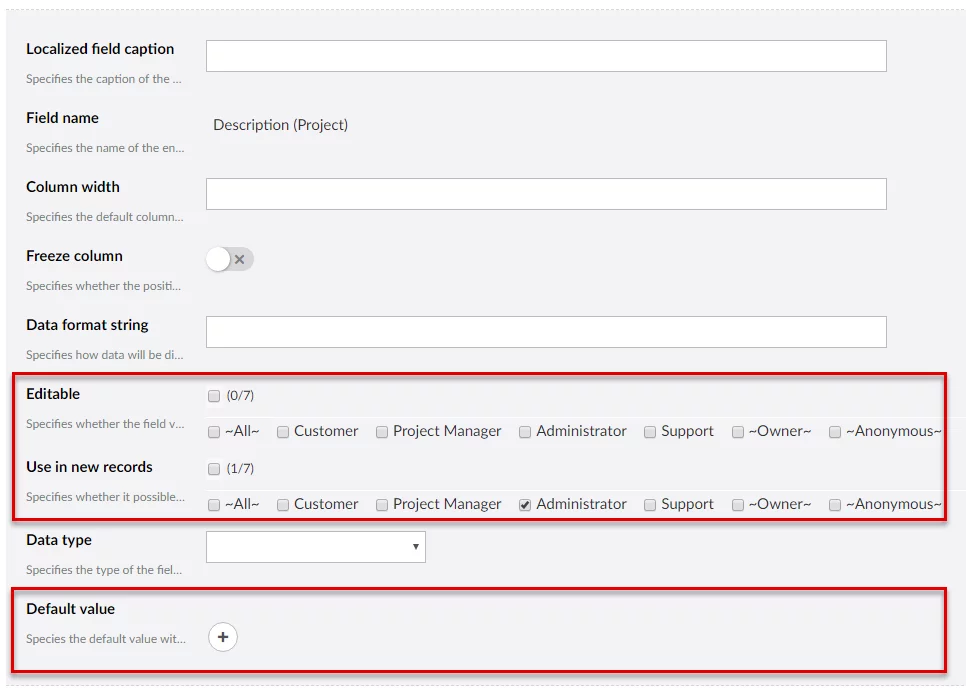Enable Project Manager in the Editable row
This screenshot has height=689, width=966.
pyautogui.click(x=382, y=432)
